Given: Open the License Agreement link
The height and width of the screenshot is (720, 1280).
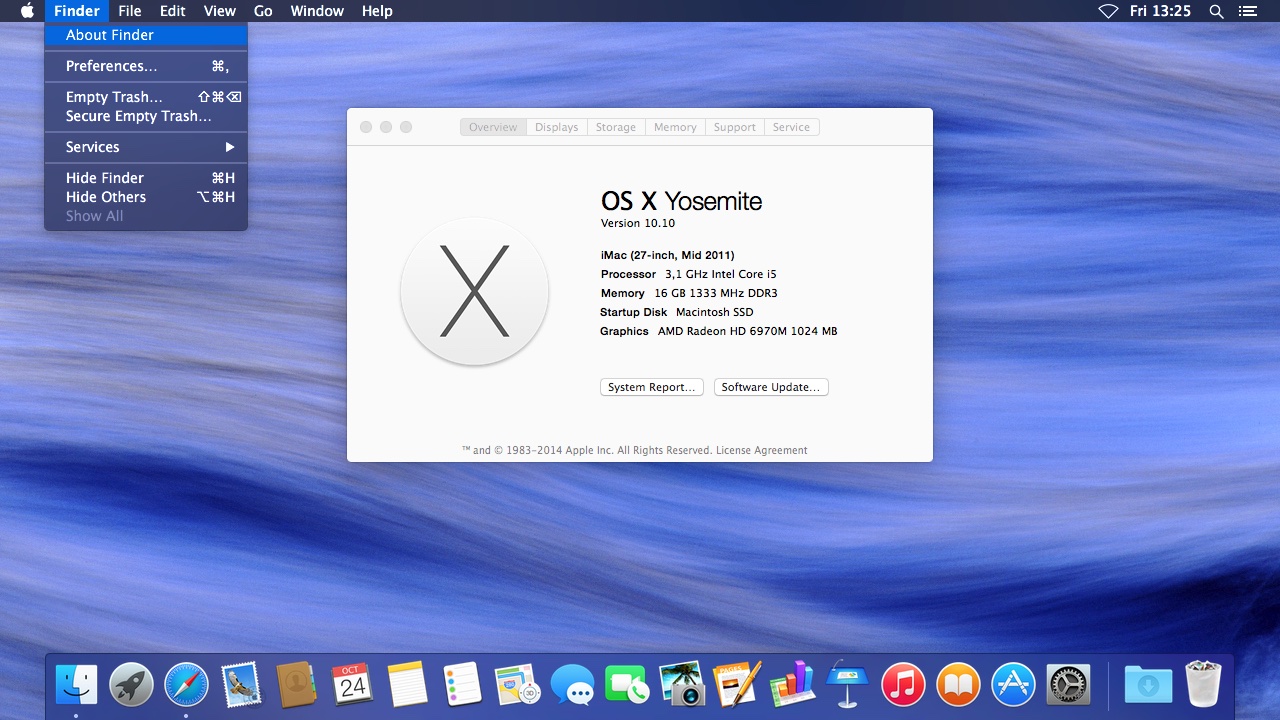Looking at the screenshot, I should coord(761,450).
